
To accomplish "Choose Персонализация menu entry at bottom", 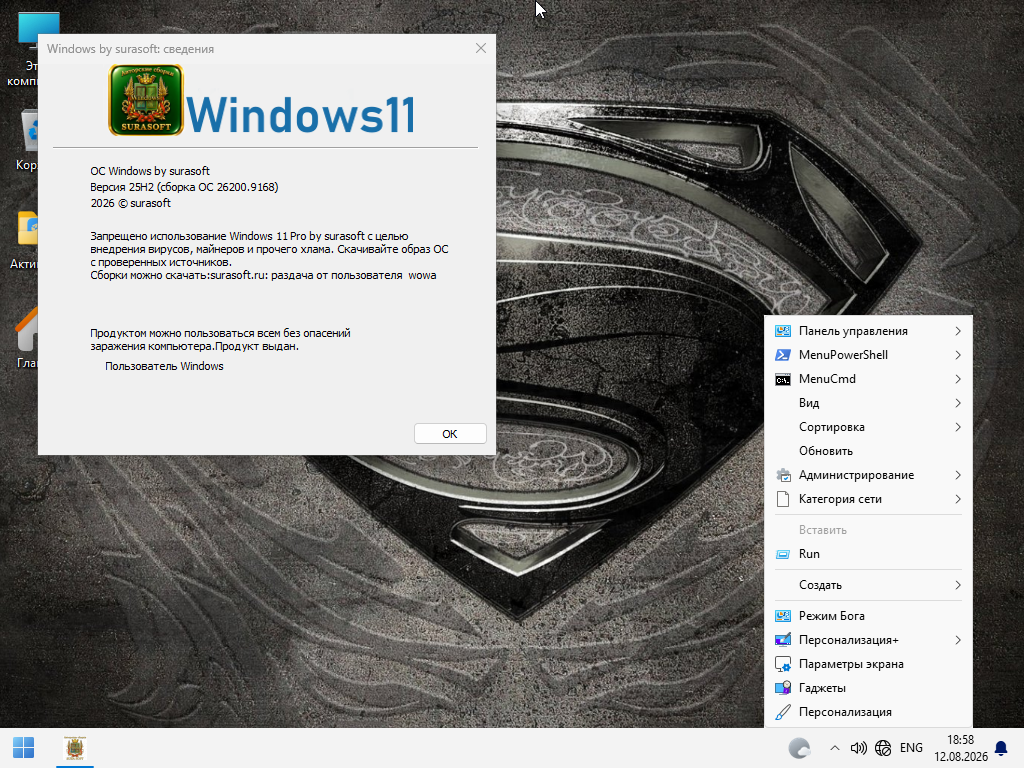I will point(868,712).
